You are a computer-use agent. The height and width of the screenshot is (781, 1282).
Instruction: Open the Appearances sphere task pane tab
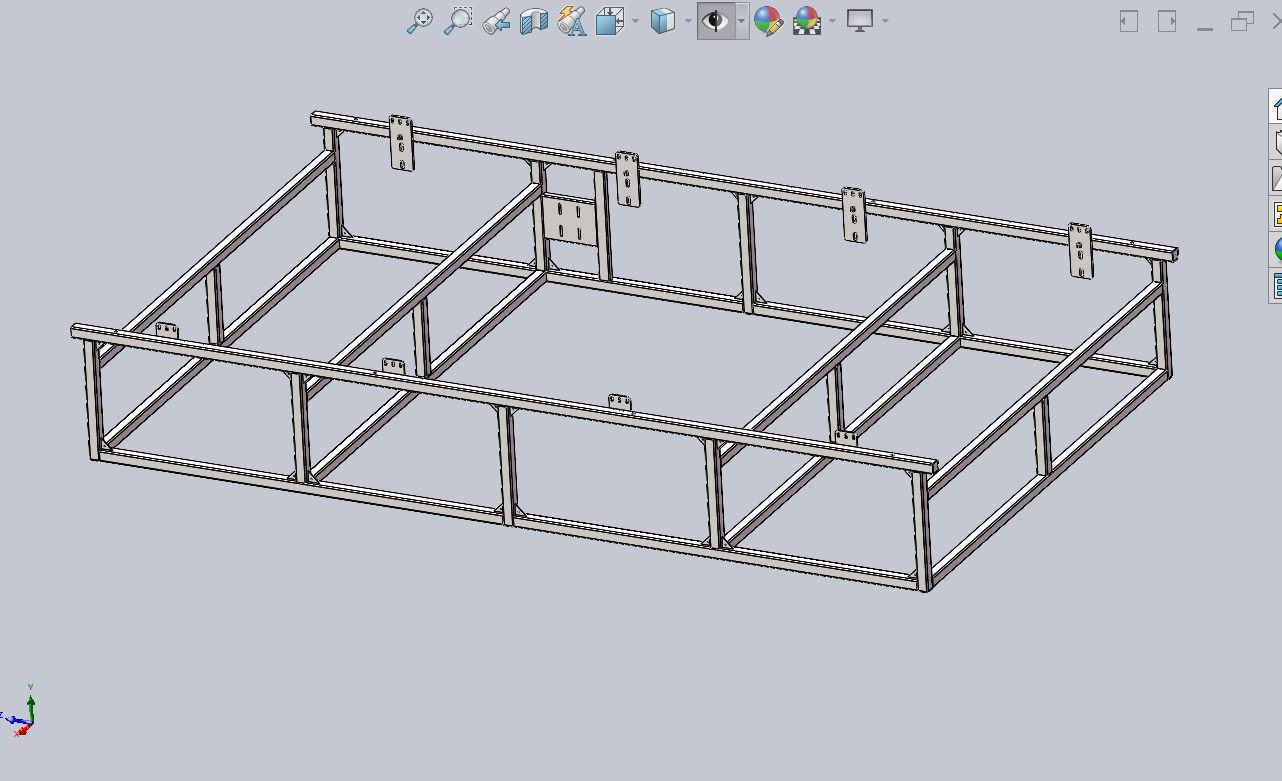pyautogui.click(x=1276, y=248)
